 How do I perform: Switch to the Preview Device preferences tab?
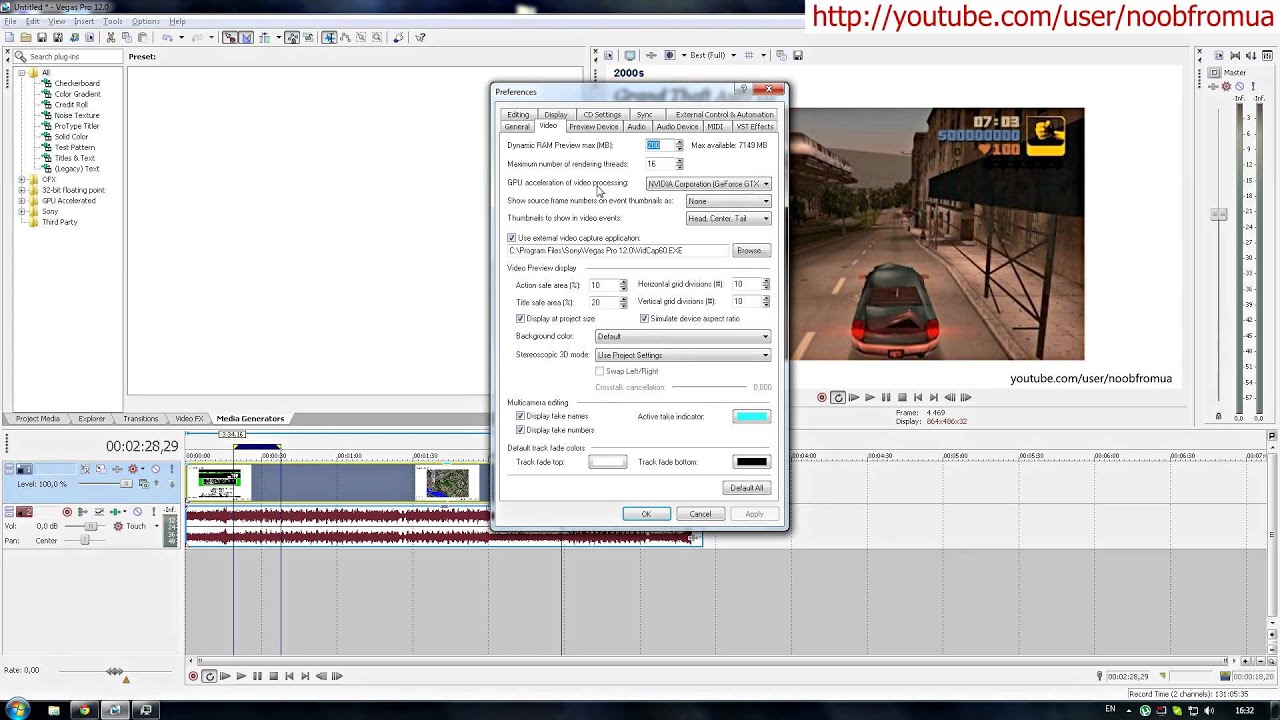coord(593,127)
